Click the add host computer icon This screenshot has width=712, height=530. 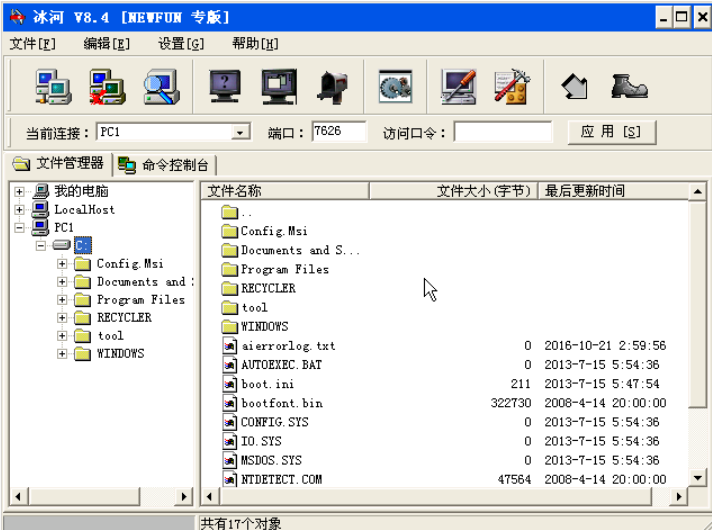click(54, 87)
